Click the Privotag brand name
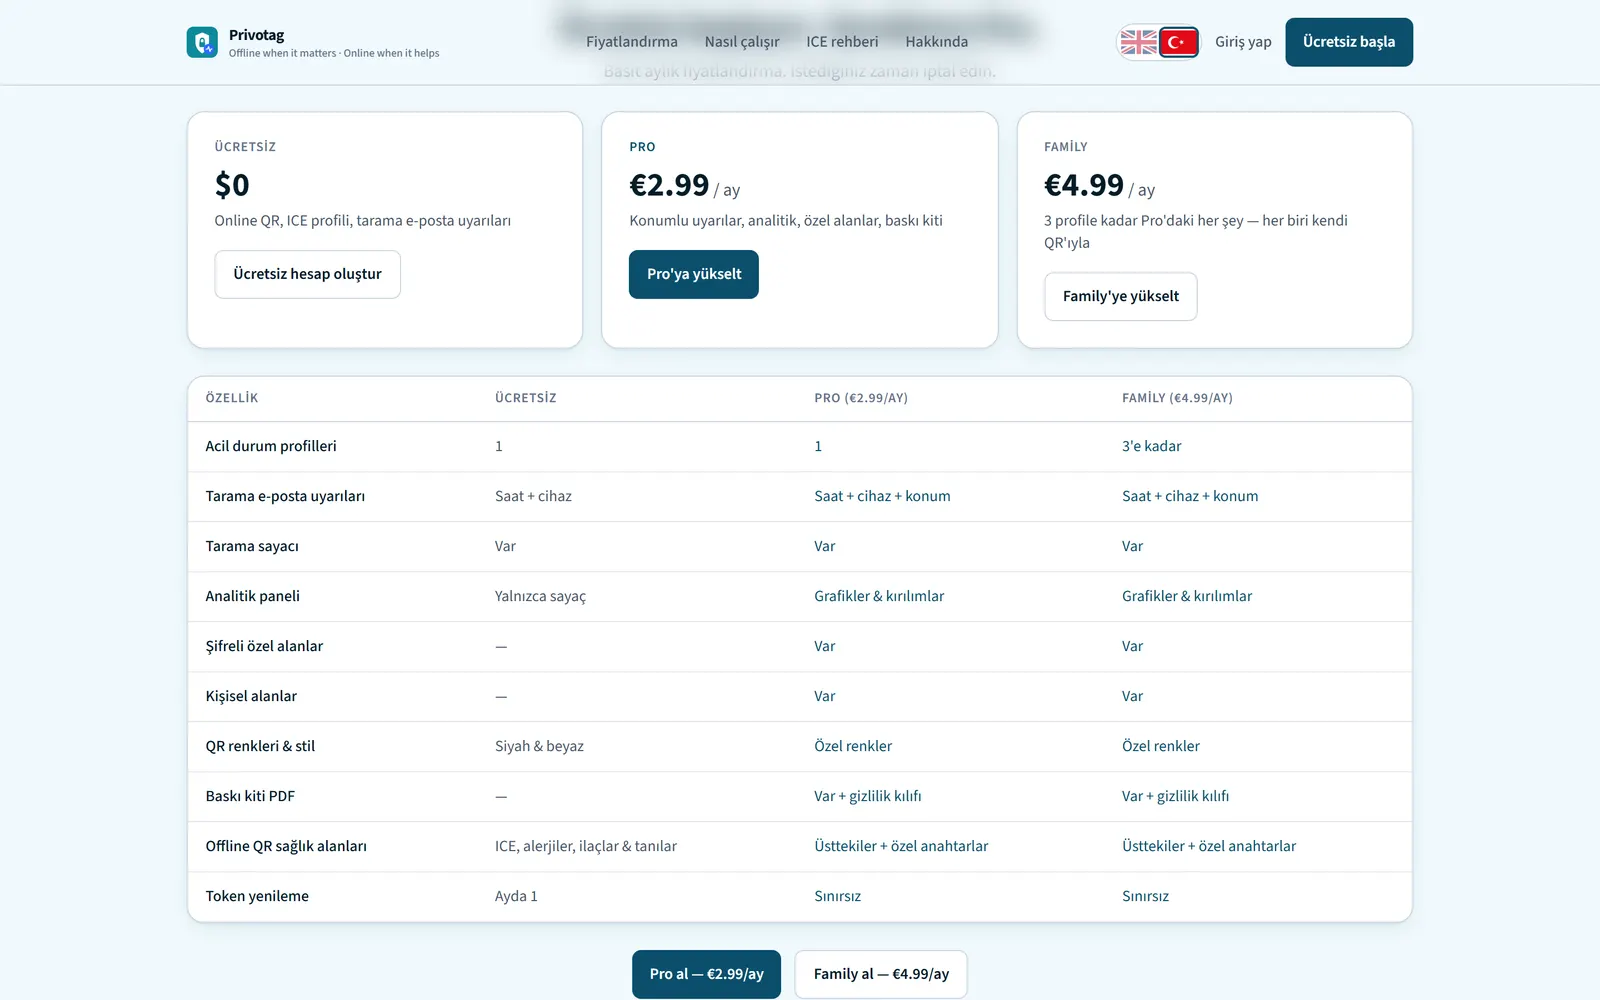 [x=257, y=35]
